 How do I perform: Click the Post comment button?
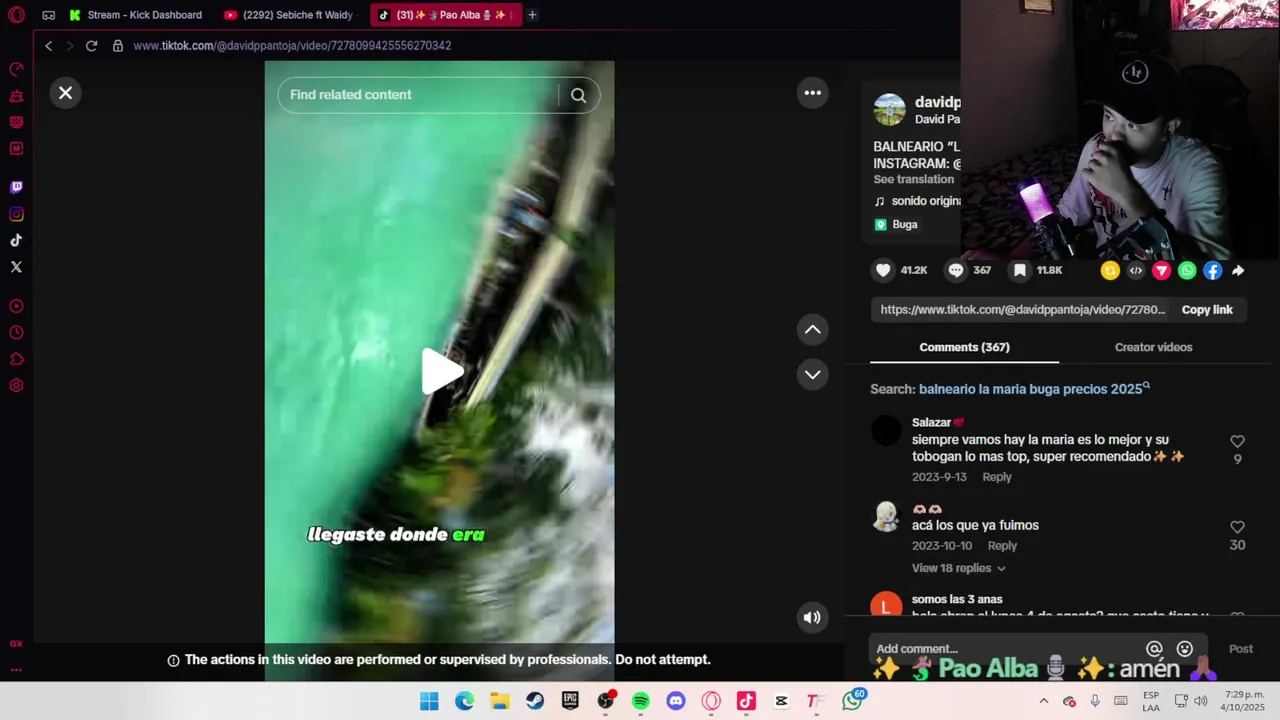point(1240,649)
